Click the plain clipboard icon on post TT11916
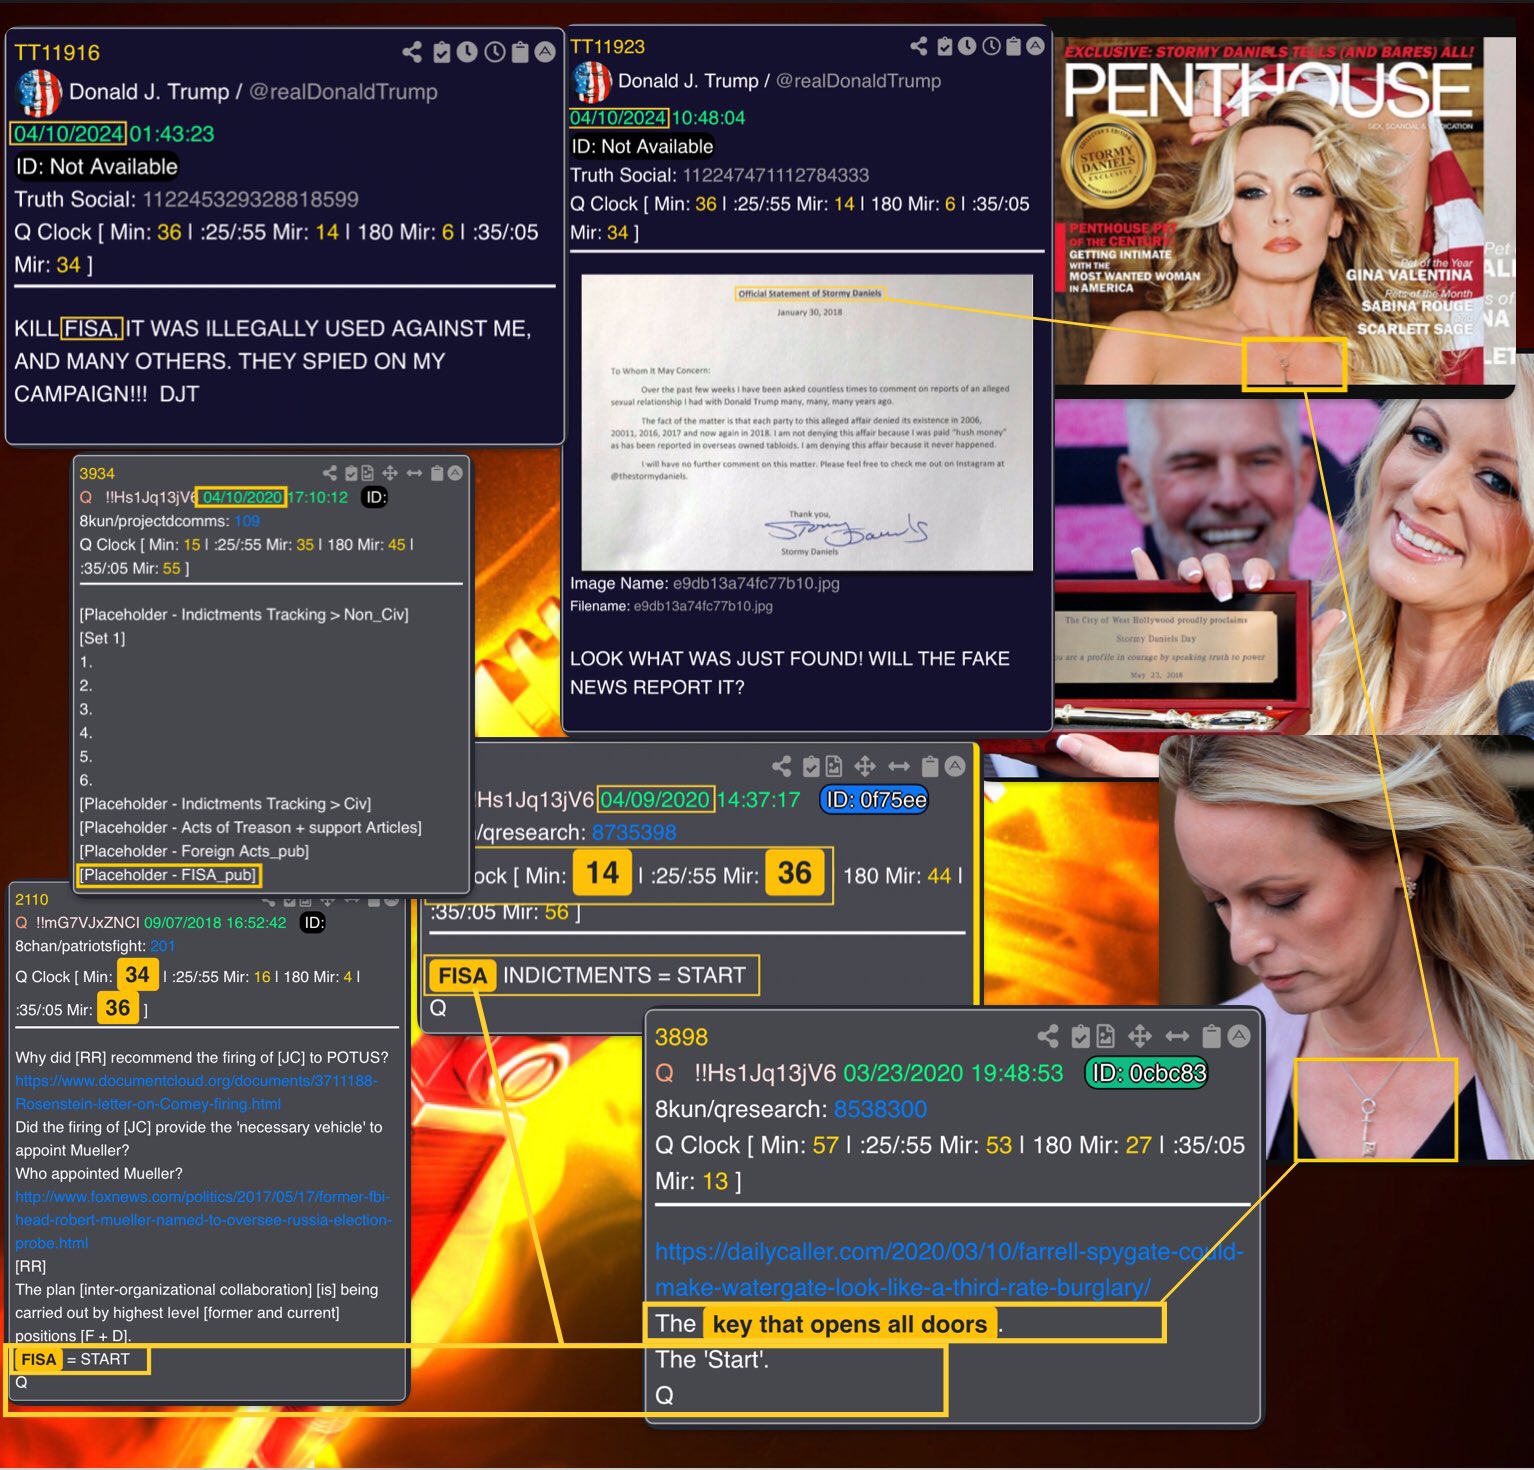The height and width of the screenshot is (1470, 1534). (520, 52)
